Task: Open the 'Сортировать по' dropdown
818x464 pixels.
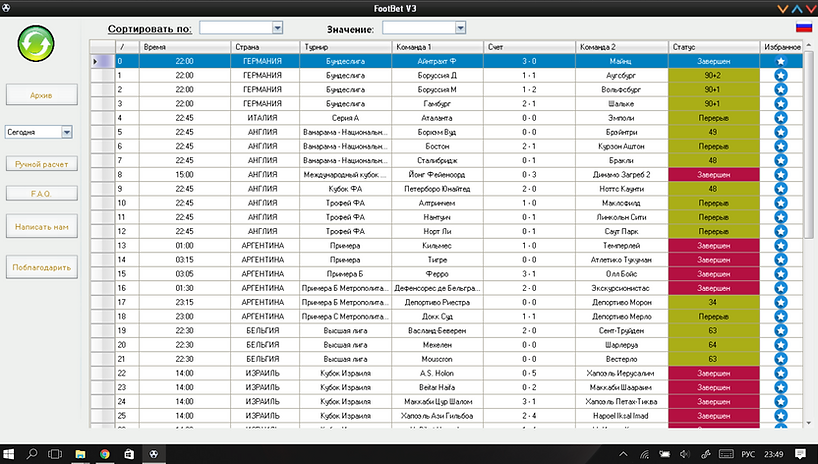Action: coord(241,28)
